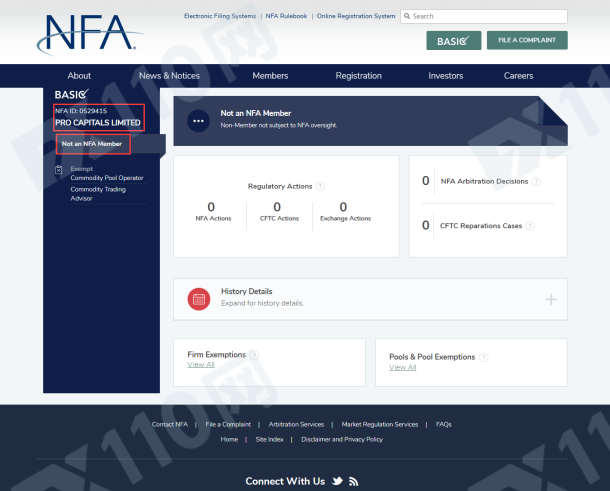Open the News & Notices menu

point(169,76)
